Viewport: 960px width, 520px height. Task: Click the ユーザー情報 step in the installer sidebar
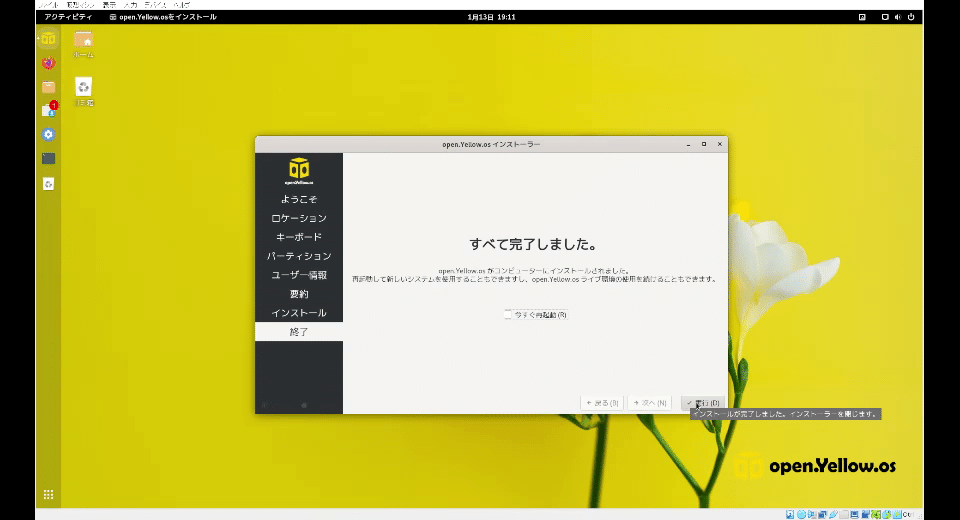pos(299,275)
